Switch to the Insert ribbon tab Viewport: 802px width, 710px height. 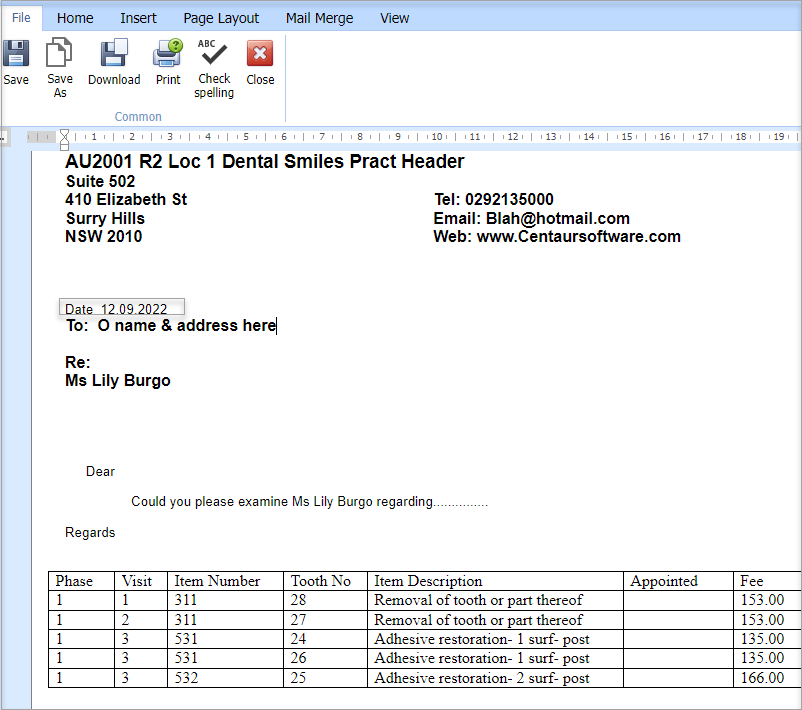coord(138,18)
